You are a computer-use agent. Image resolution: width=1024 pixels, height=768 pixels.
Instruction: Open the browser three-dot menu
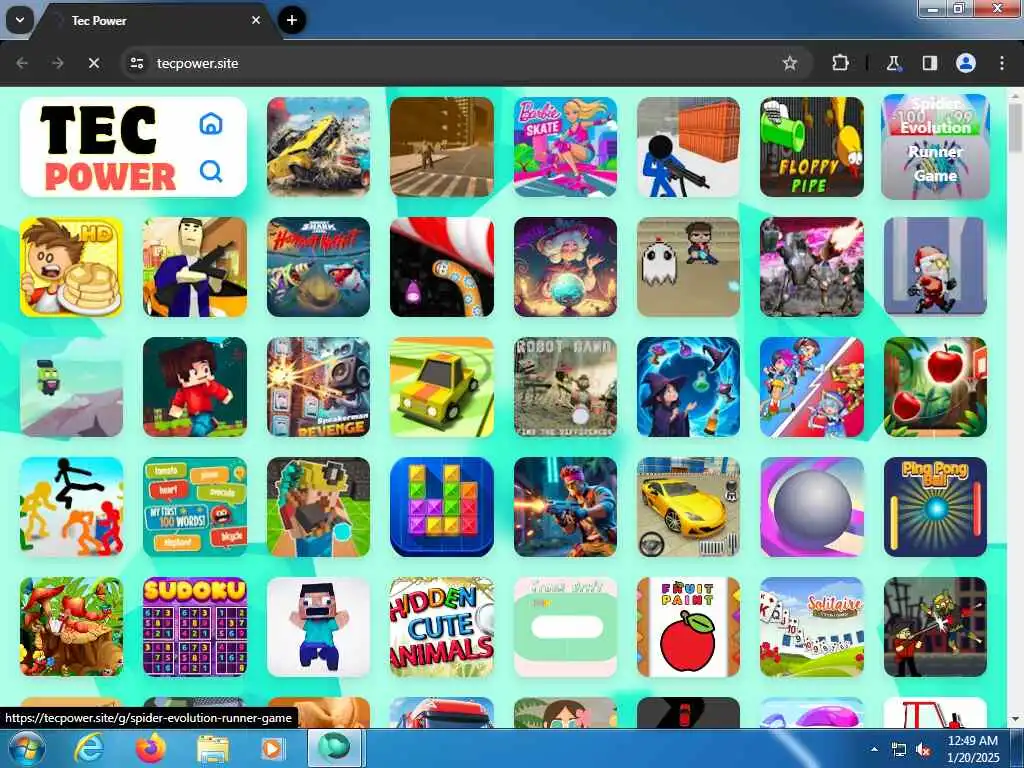pos(1002,63)
